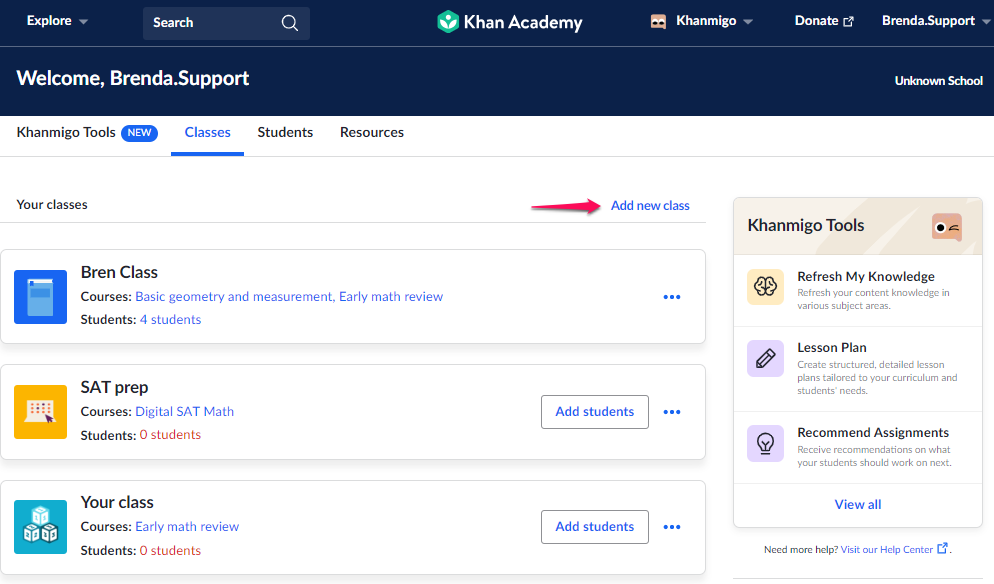Open the Khanmigo Tools tab
Viewport: 994px width, 584px height.
pos(87,133)
